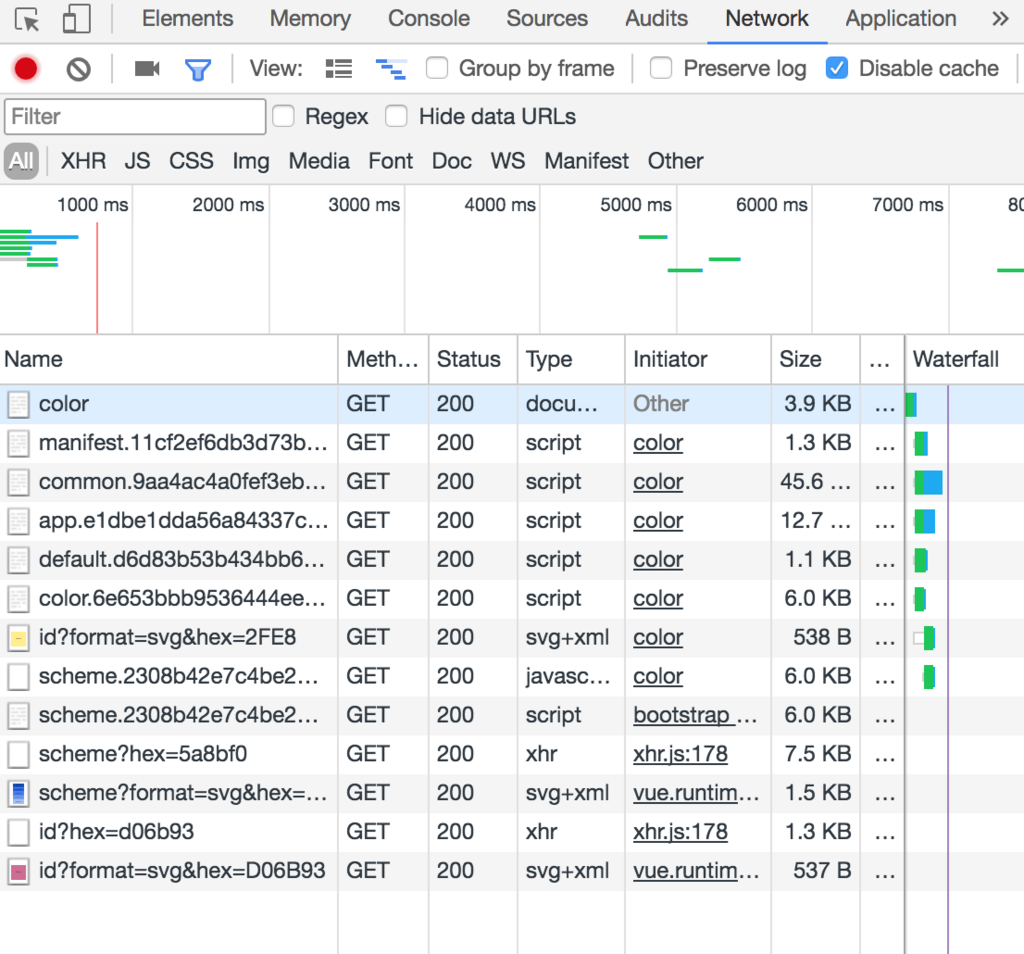Click into the Filter text field
The width and height of the screenshot is (1024, 954).
[x=135, y=117]
